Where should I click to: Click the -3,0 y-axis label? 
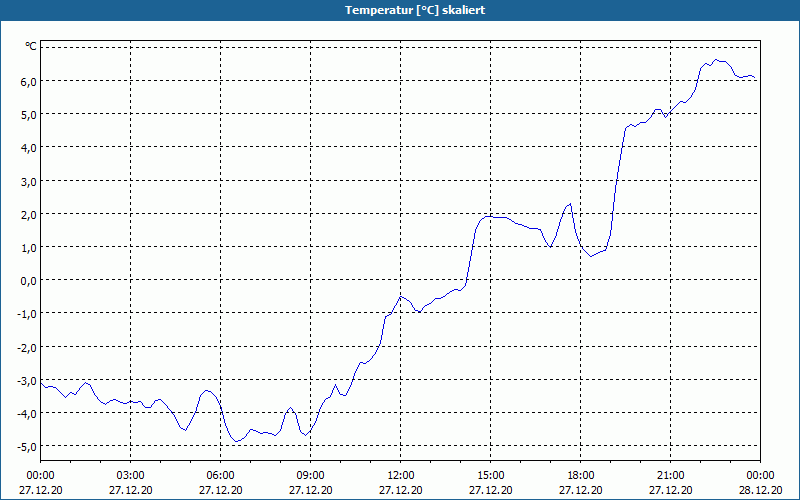pos(26,381)
